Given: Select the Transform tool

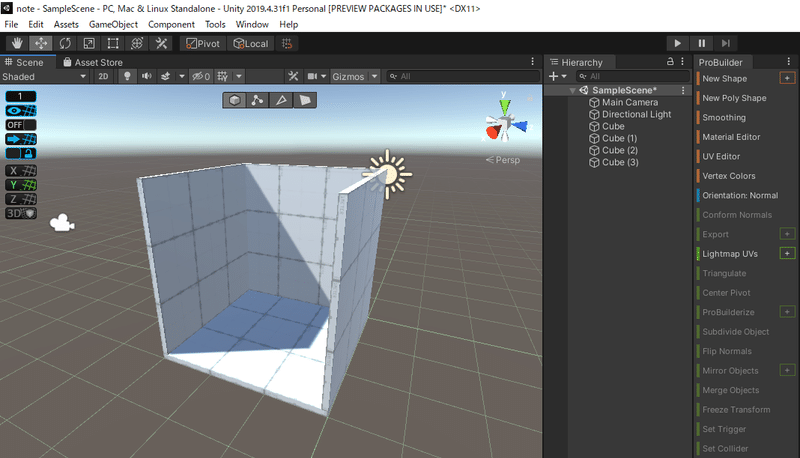Looking at the screenshot, I should click(137, 43).
